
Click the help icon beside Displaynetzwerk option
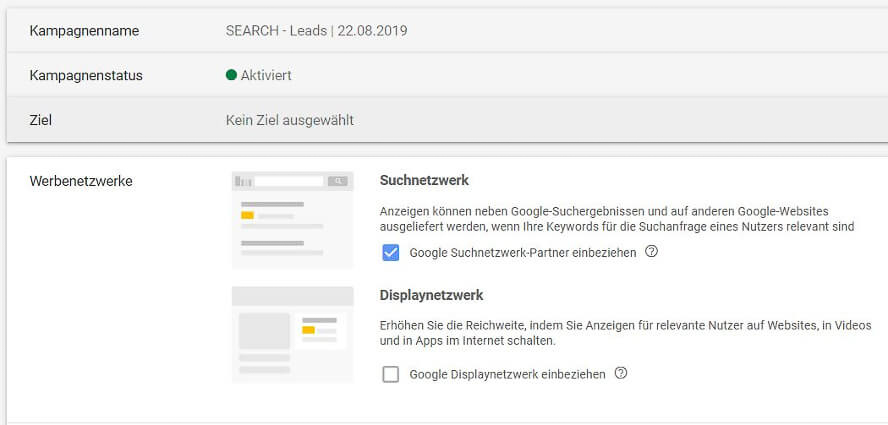coord(621,373)
